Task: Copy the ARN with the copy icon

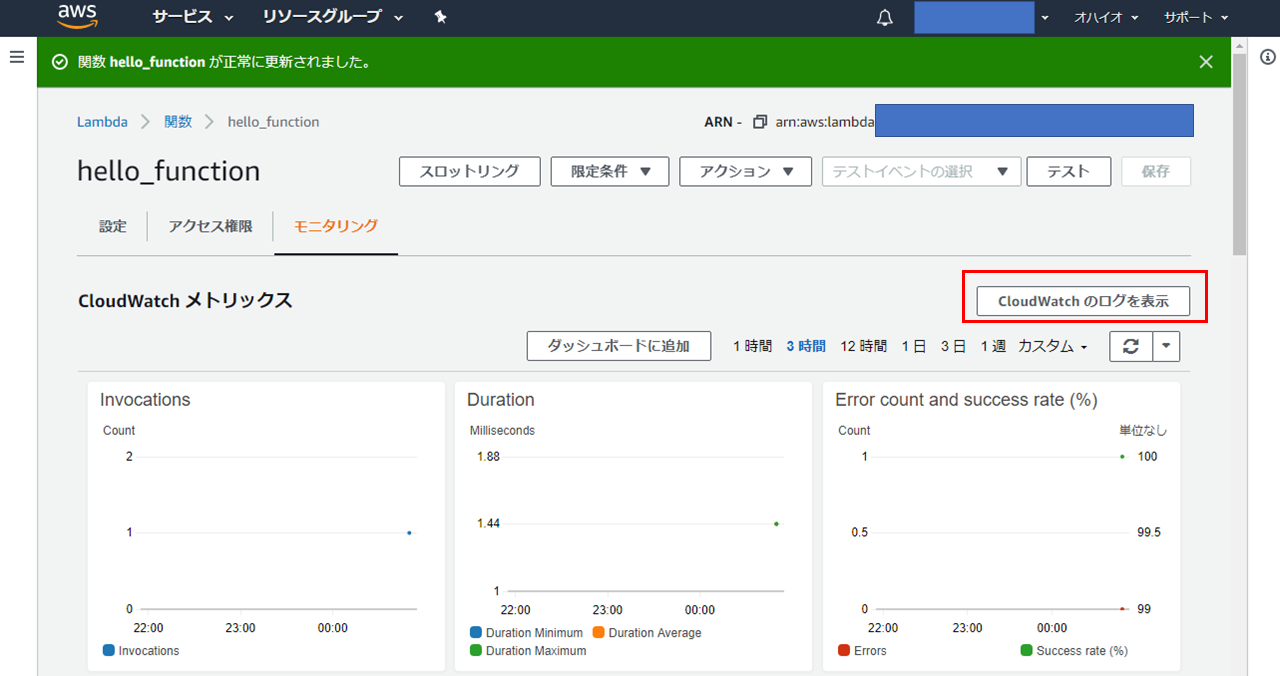Action: [x=759, y=122]
